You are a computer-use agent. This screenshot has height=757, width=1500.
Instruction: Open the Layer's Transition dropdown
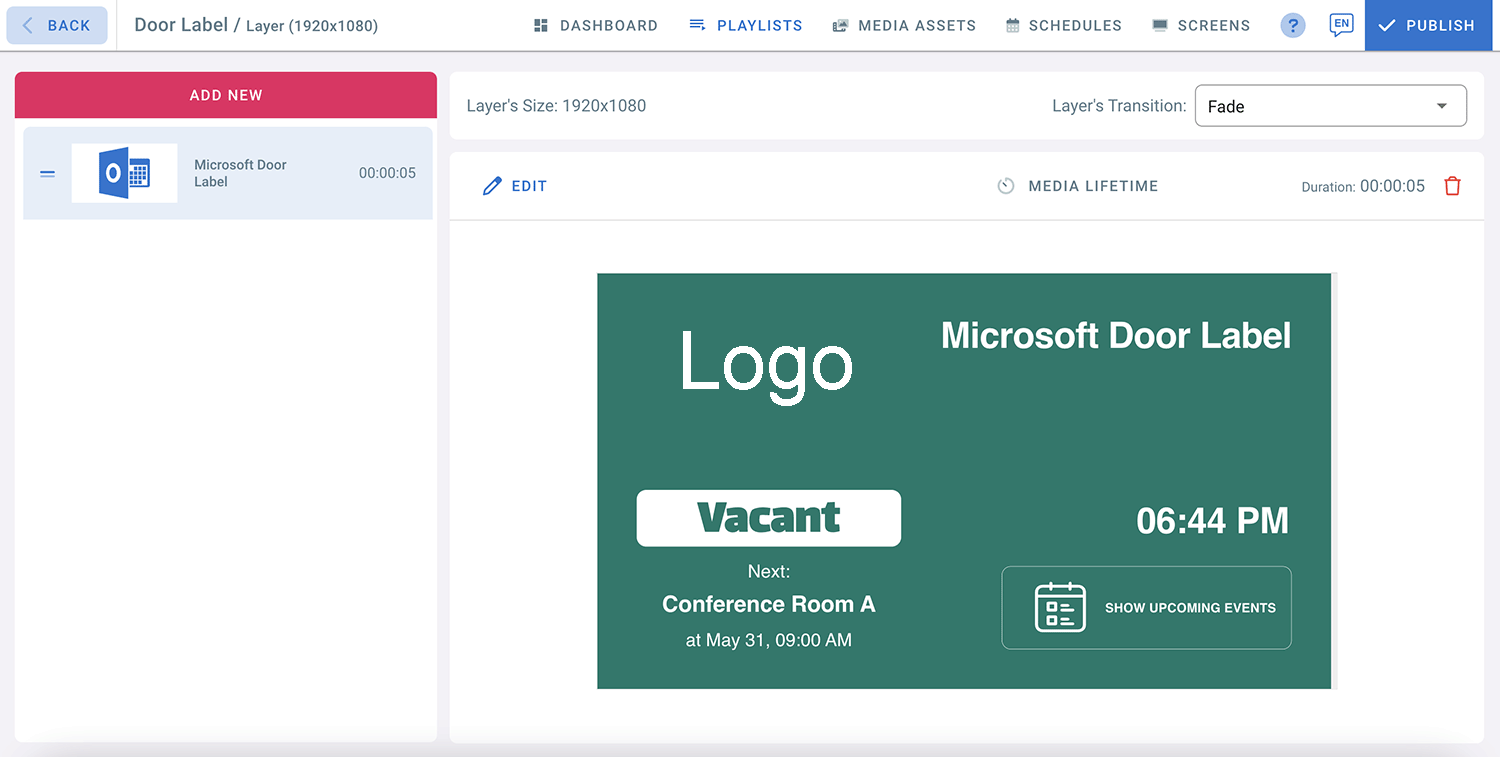tap(1330, 106)
